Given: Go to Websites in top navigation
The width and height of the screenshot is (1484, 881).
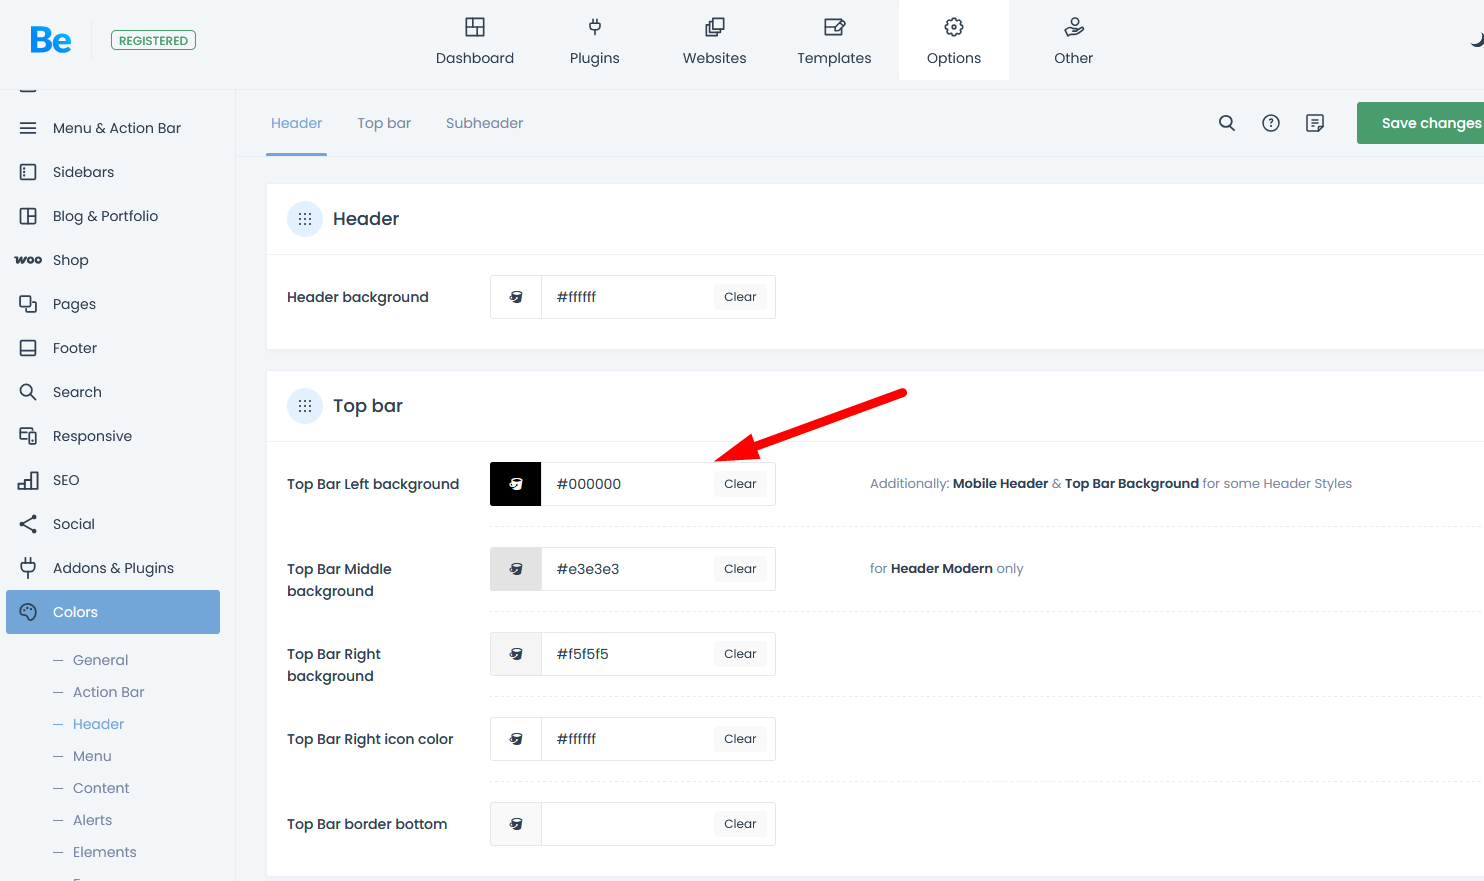Looking at the screenshot, I should [x=714, y=41].
